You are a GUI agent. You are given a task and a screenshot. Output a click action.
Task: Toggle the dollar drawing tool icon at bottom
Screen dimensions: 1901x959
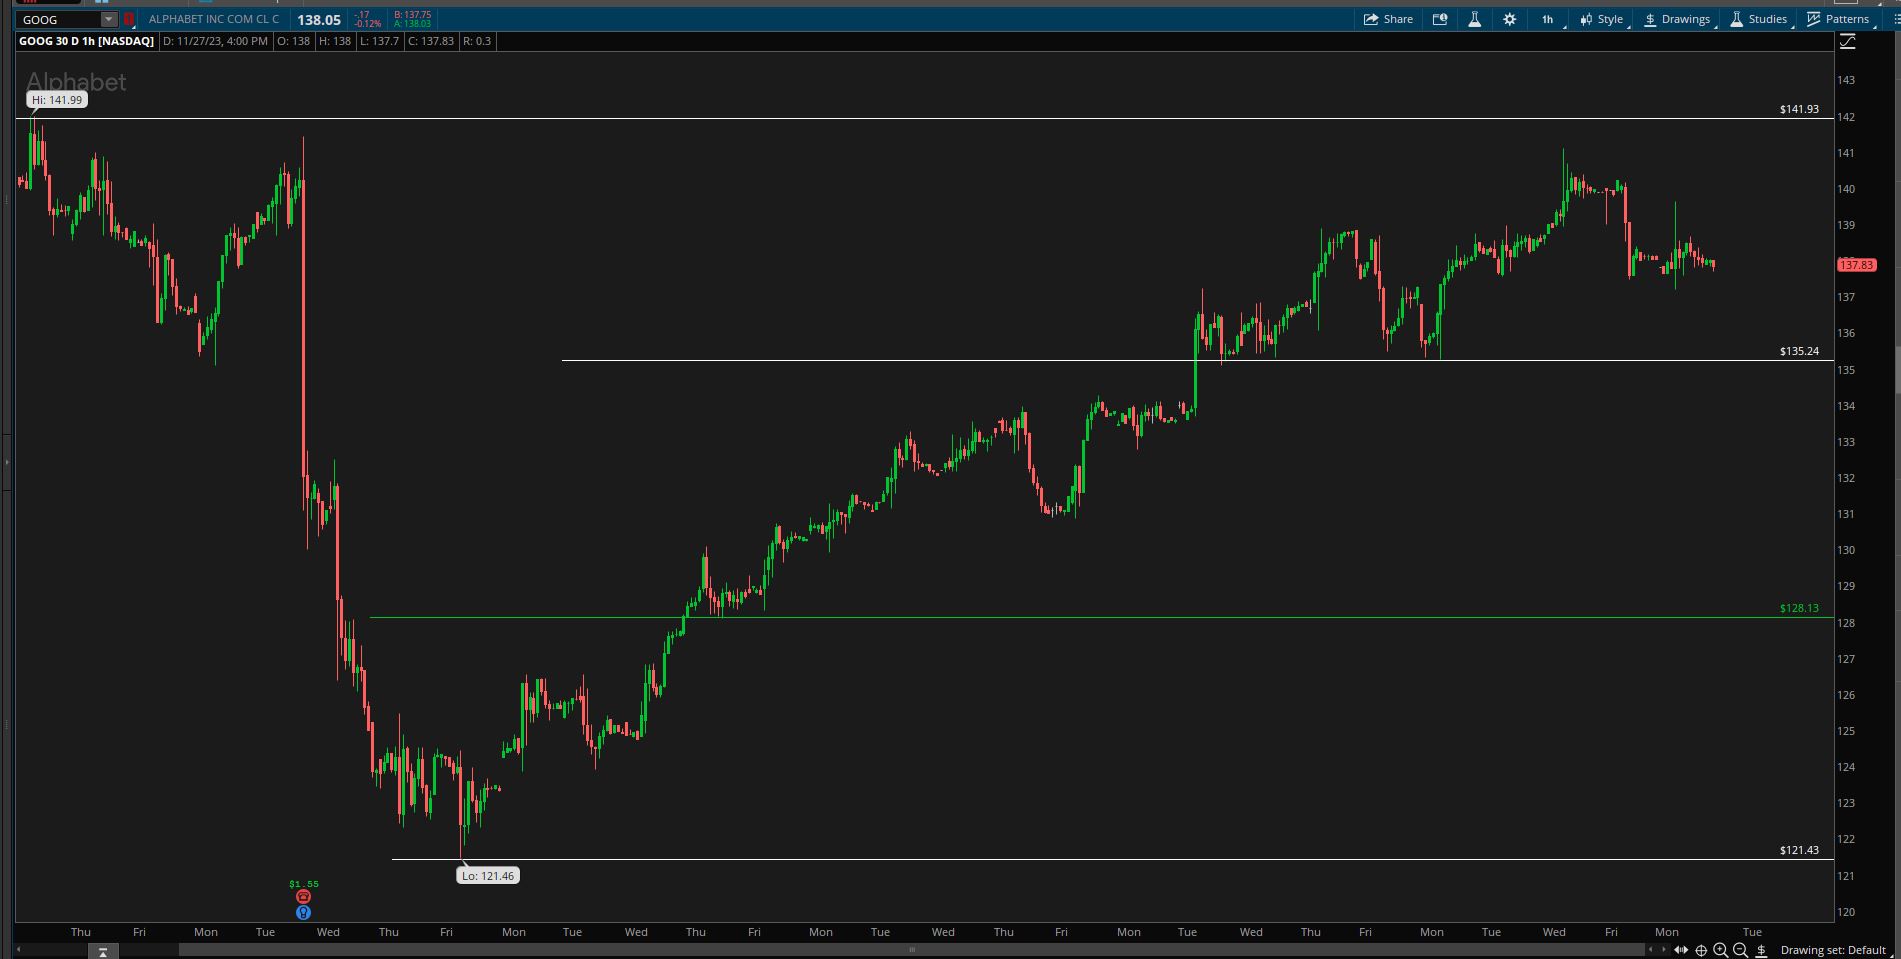tap(1761, 950)
